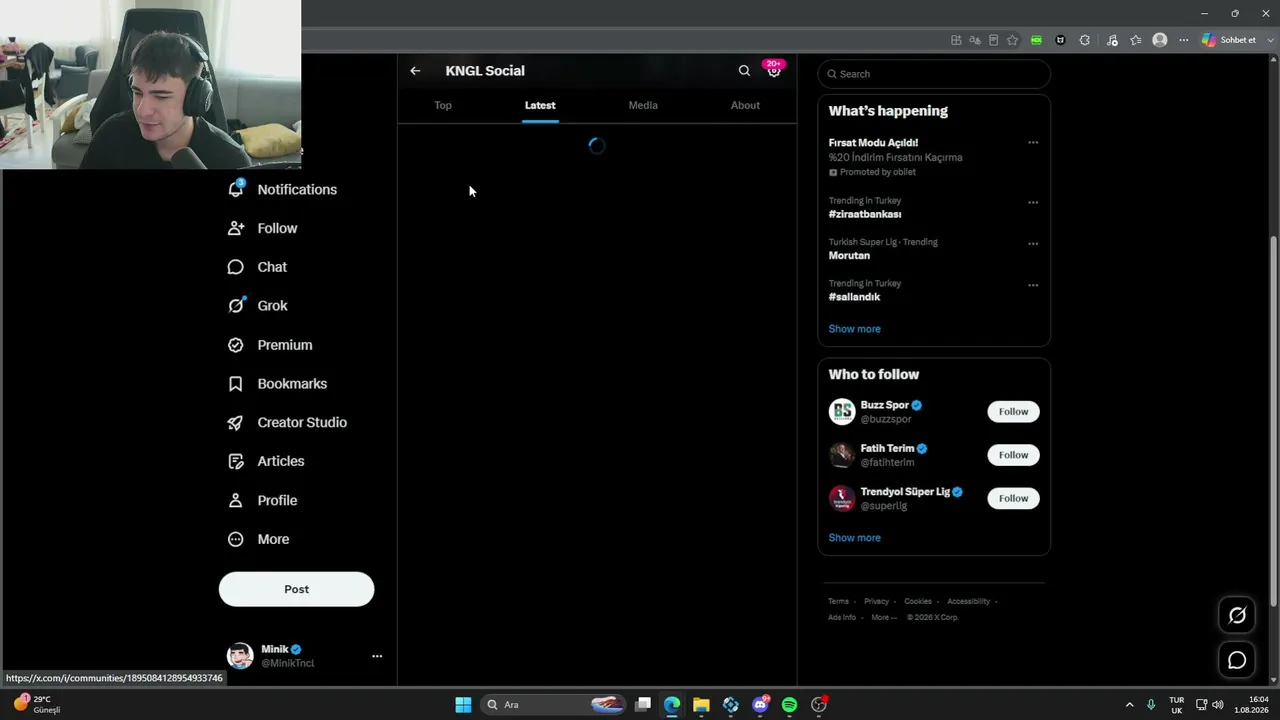Viewport: 1280px width, 720px height.
Task: Translate this page via toolbar icon
Action: 975,40
